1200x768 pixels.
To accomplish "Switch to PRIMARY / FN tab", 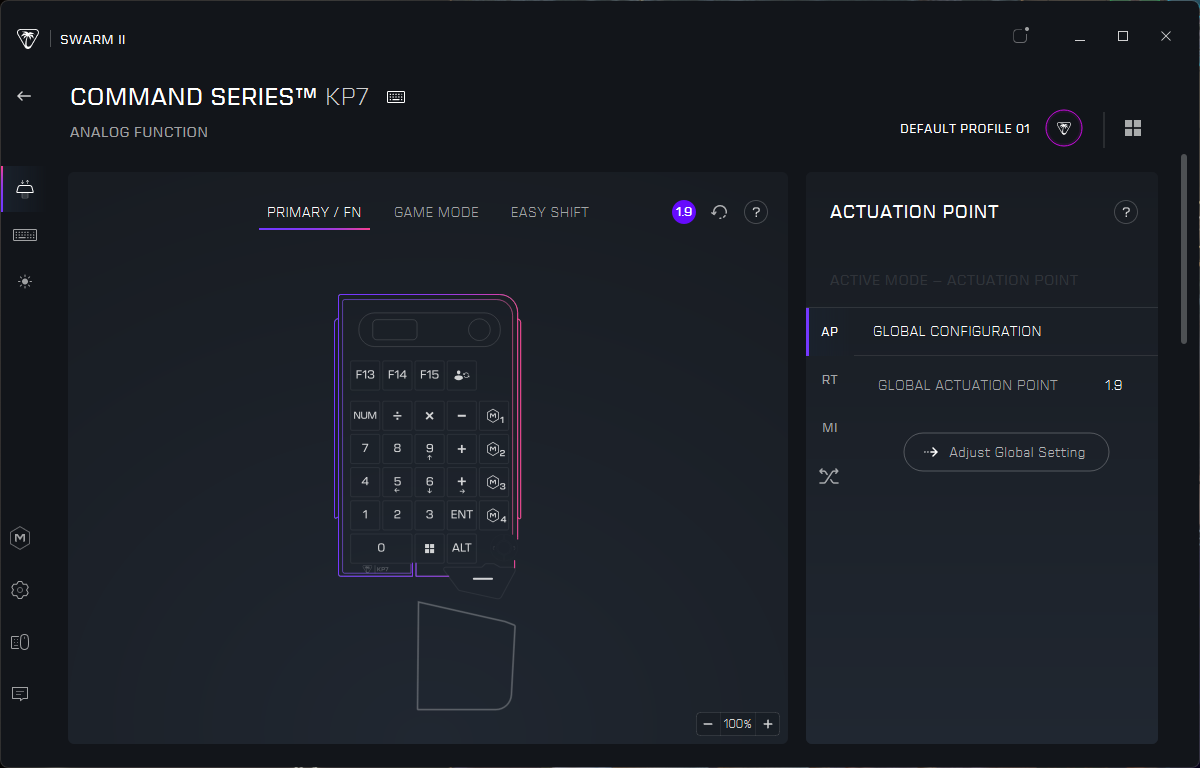I will (314, 212).
